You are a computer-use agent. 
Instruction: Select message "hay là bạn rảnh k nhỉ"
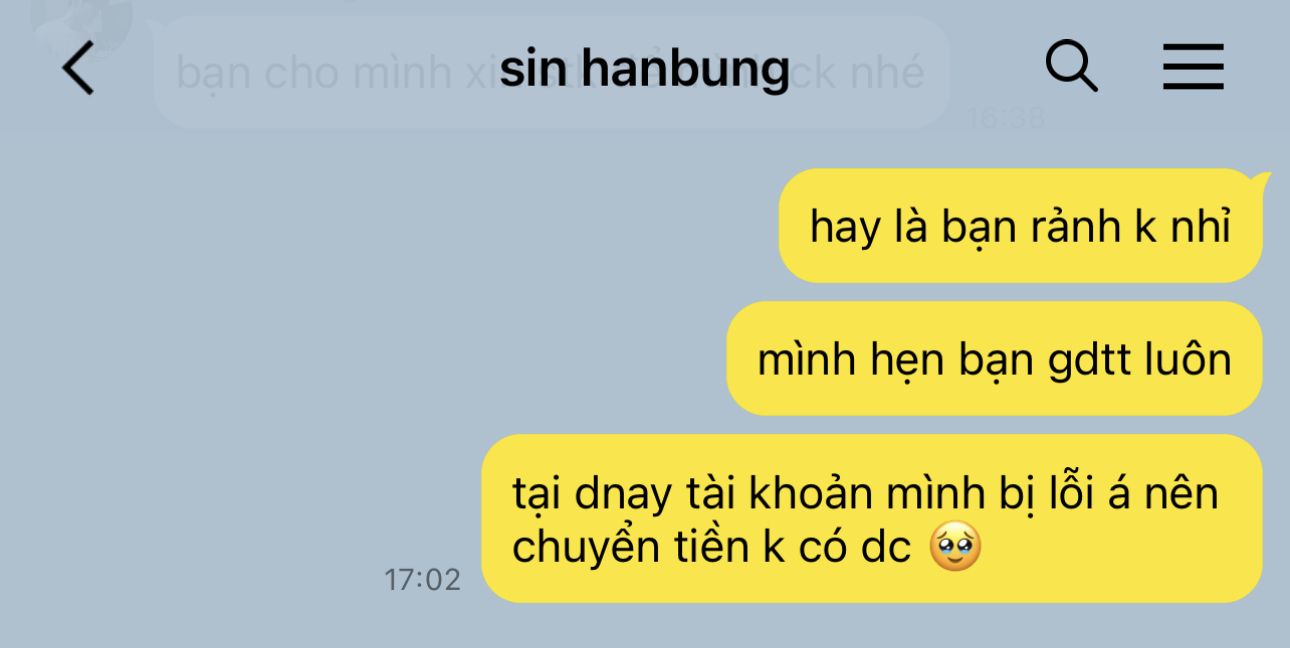pyautogui.click(x=1020, y=226)
